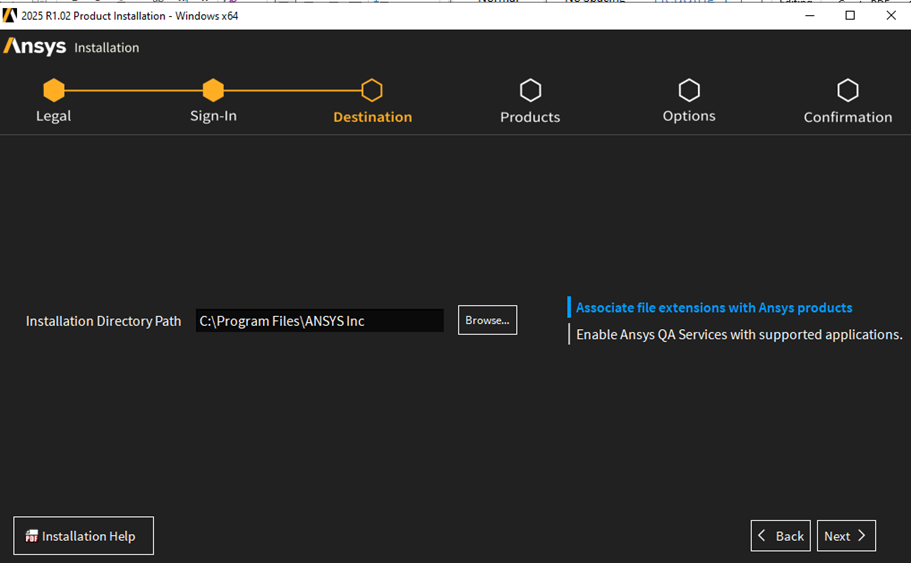Enable Ansys QA Services option
Screen dimensions: 911x563
tap(739, 334)
